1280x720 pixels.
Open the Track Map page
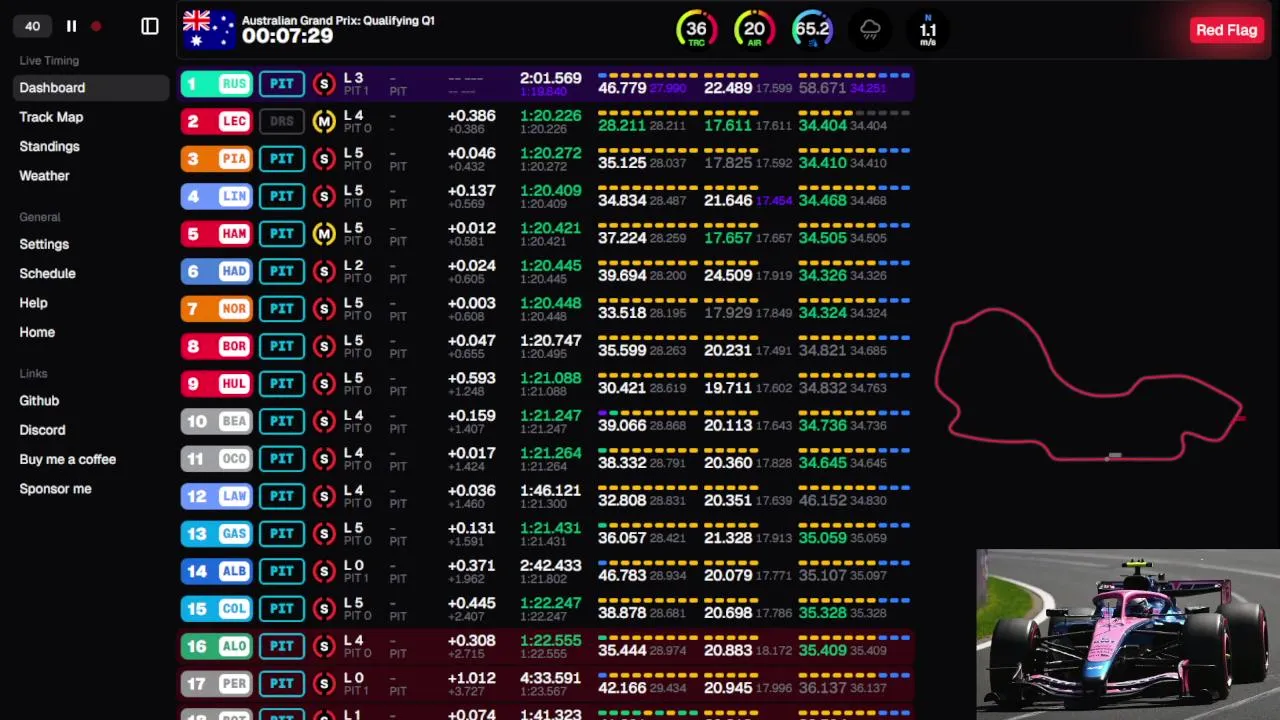[x=51, y=117]
